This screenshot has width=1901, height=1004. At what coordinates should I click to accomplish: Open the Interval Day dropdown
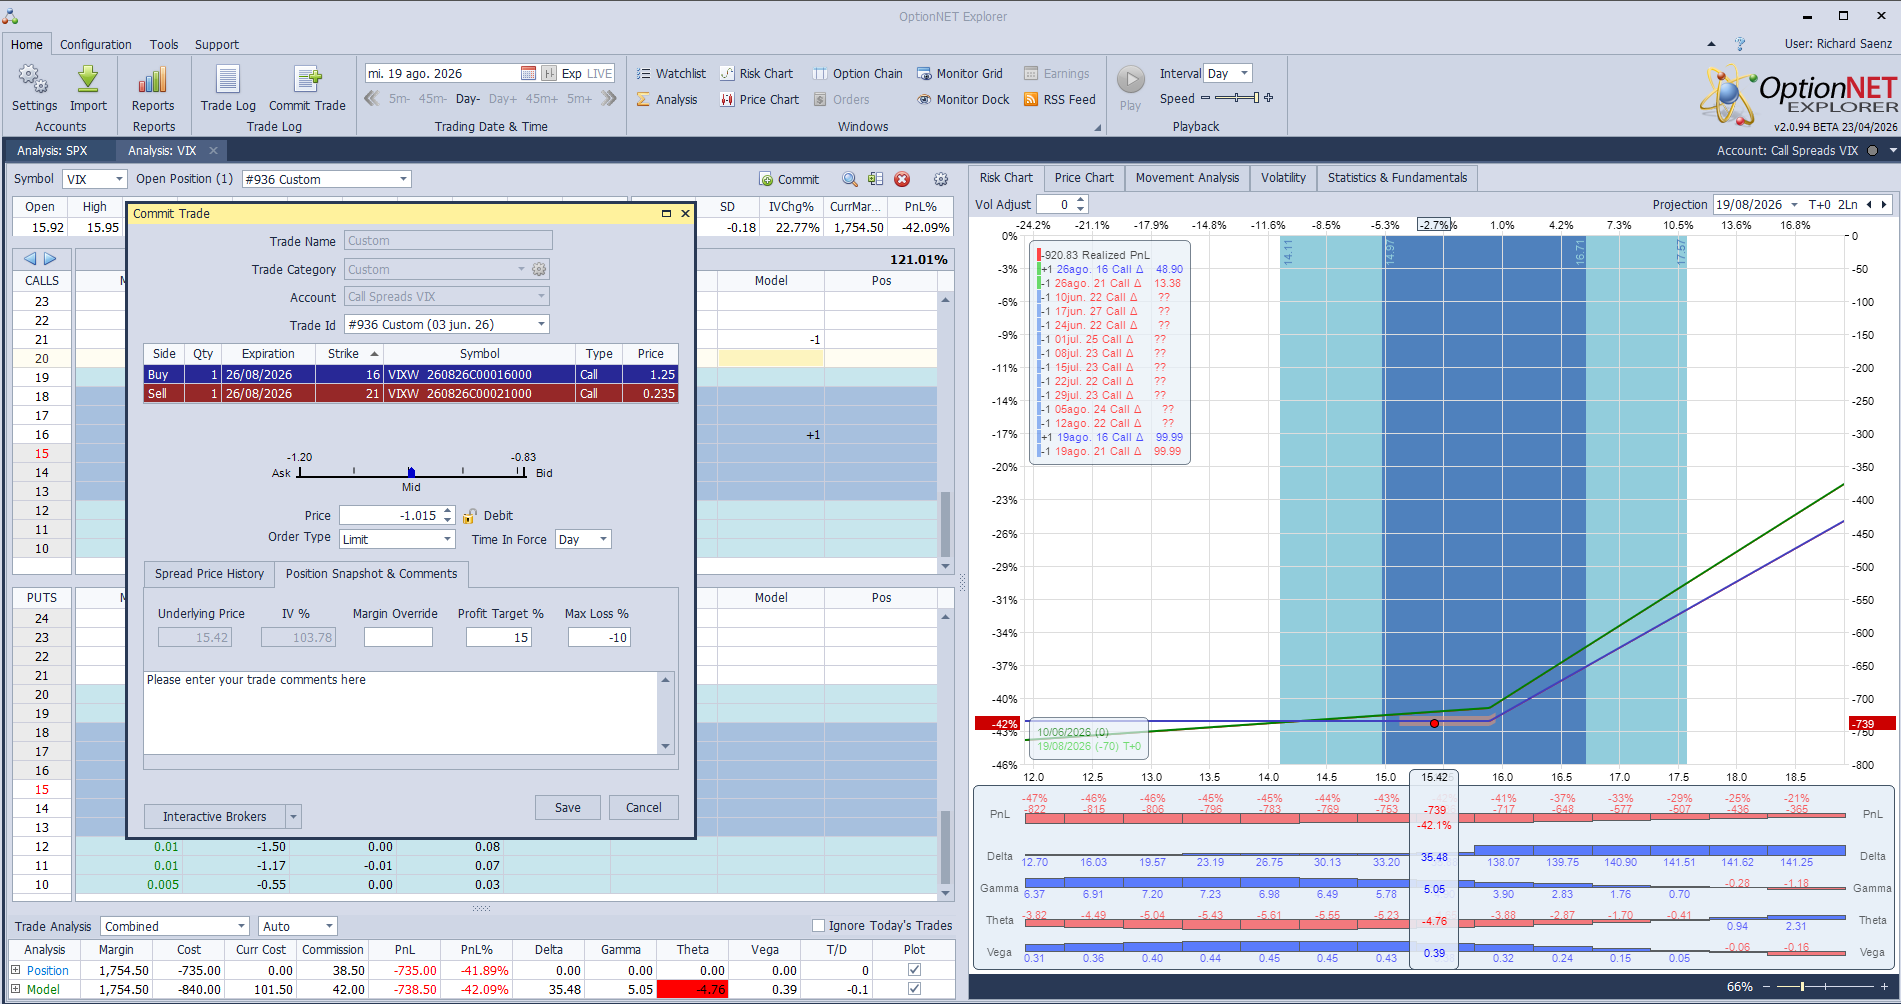click(1244, 73)
